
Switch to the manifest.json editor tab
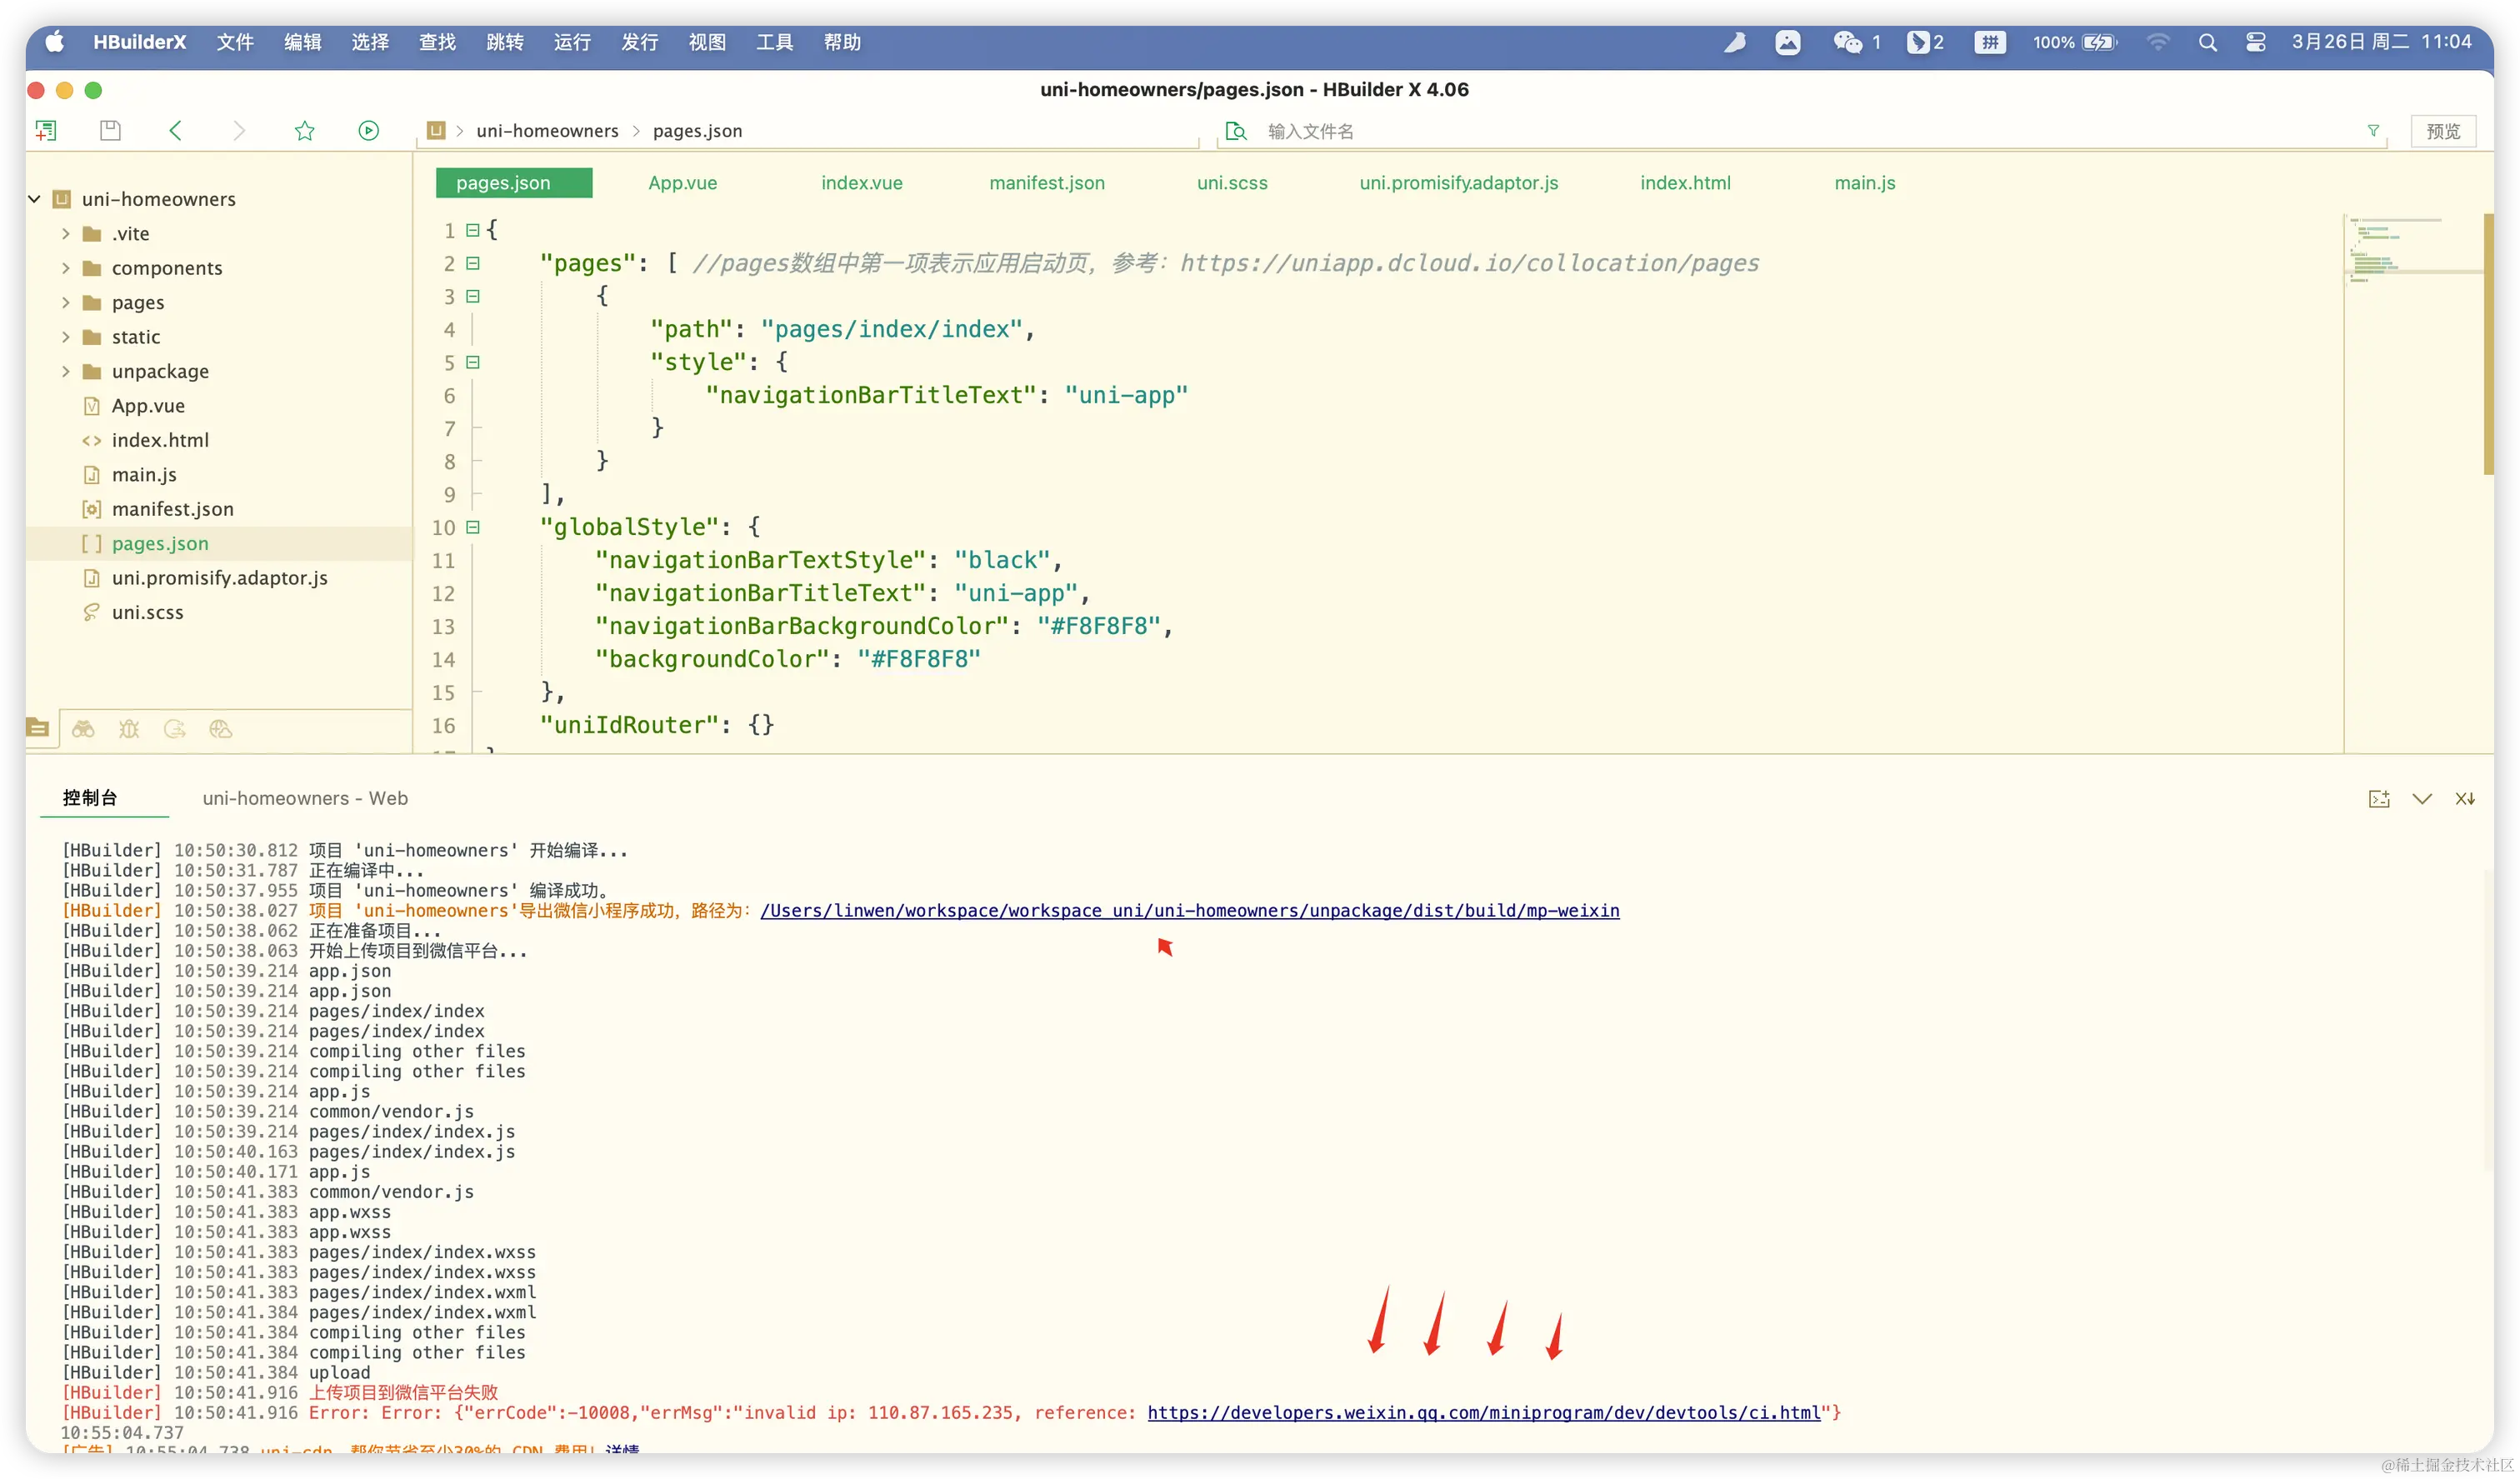1046,183
